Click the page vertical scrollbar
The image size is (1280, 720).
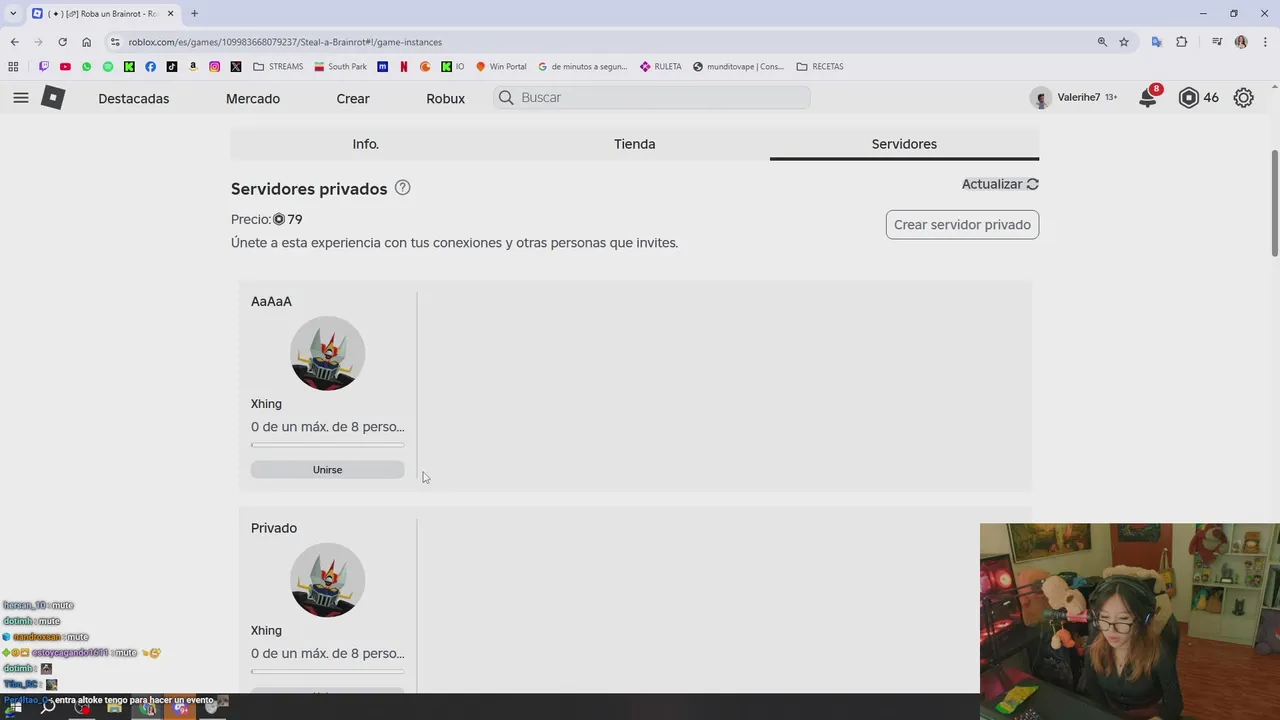pyautogui.click(x=1274, y=205)
